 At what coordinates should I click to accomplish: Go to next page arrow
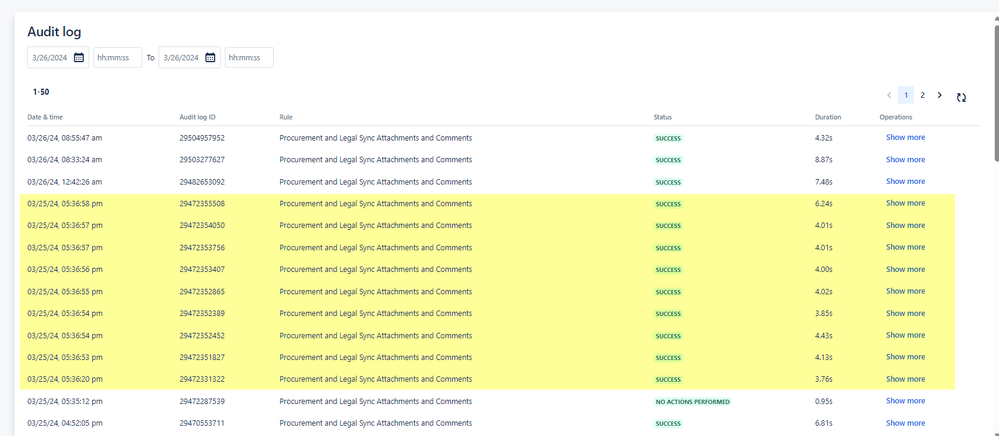click(x=939, y=95)
